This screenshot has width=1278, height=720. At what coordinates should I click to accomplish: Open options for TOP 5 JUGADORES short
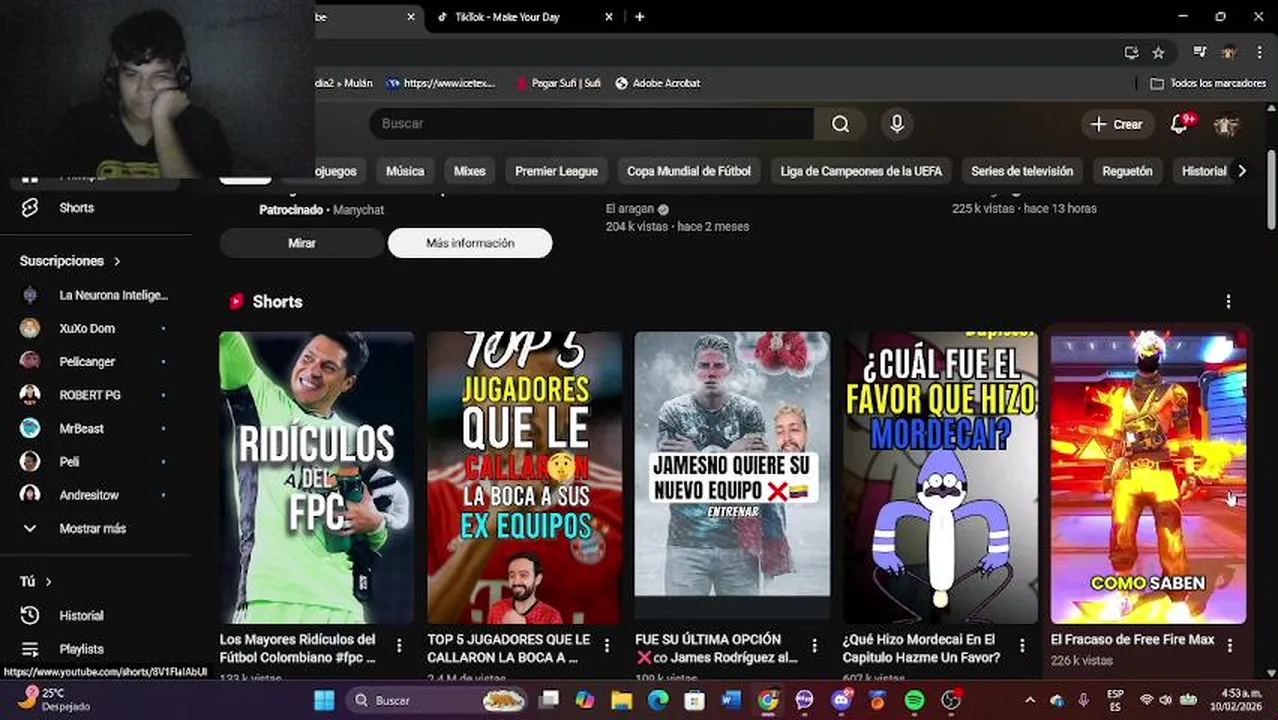[x=607, y=646]
